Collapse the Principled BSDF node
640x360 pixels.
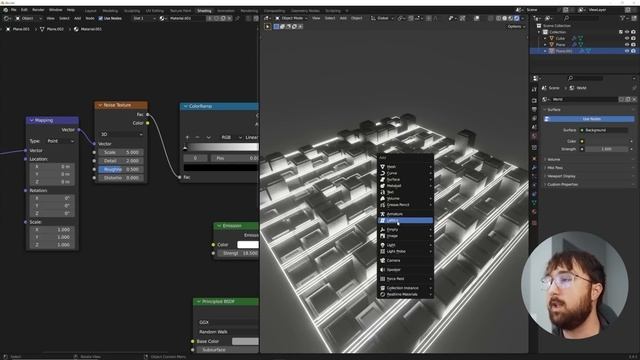pos(199,302)
